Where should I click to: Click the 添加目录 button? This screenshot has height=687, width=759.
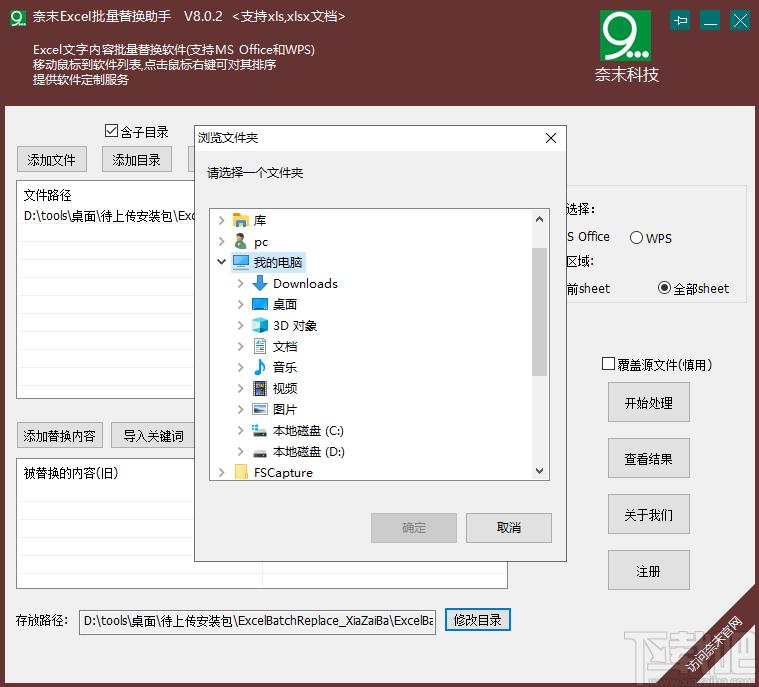click(137, 159)
